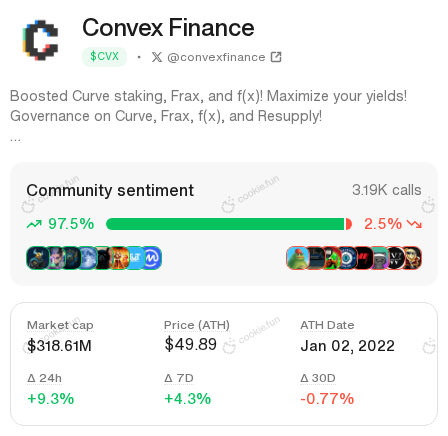The width and height of the screenshot is (448, 436).
Task: Expand the truncated description ellipsis
Action: [15, 139]
